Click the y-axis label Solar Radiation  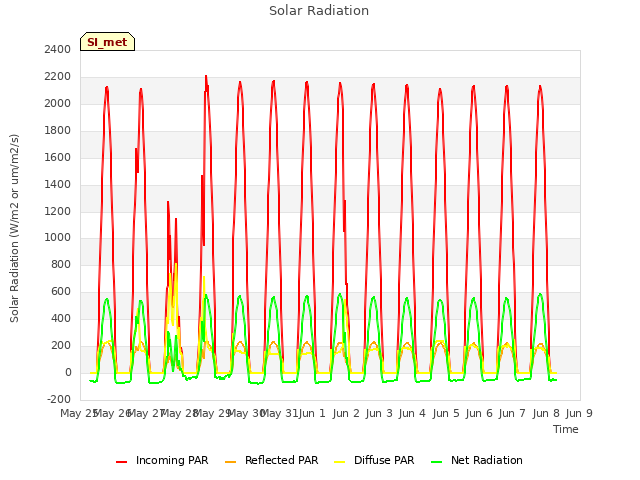[x=14, y=228]
